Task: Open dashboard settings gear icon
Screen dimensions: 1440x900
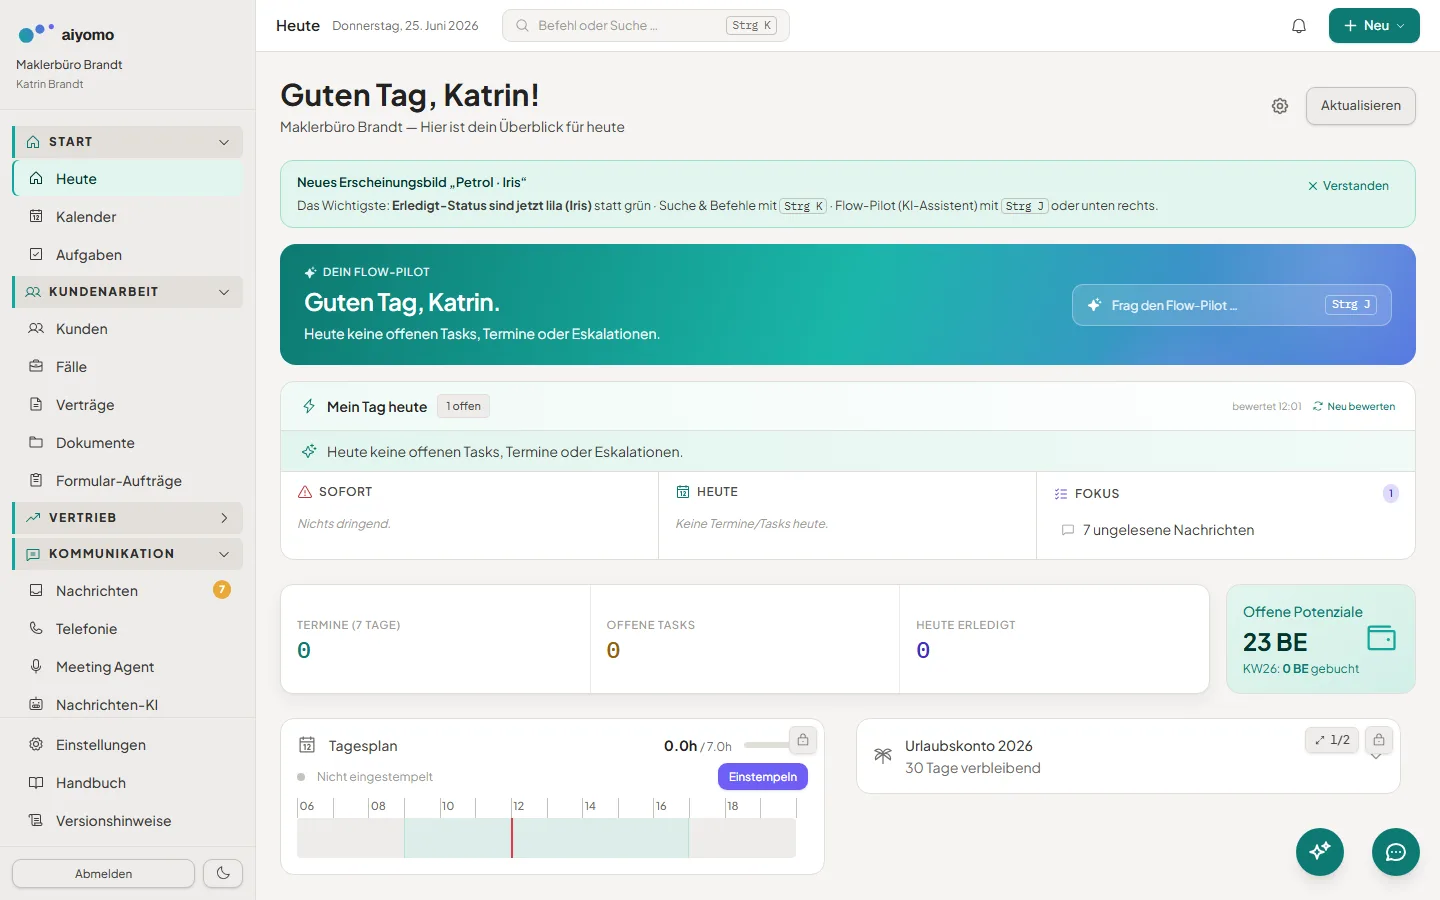Action: 1280,106
